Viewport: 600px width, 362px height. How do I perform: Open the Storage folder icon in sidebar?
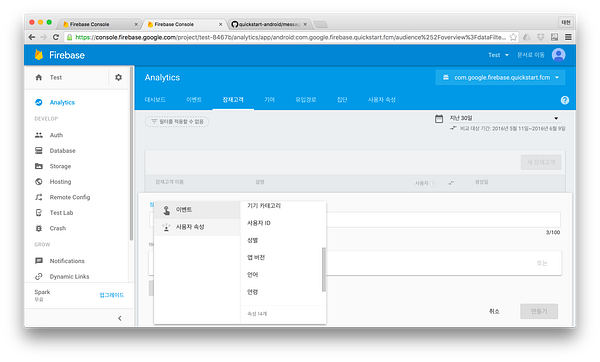coord(39,166)
